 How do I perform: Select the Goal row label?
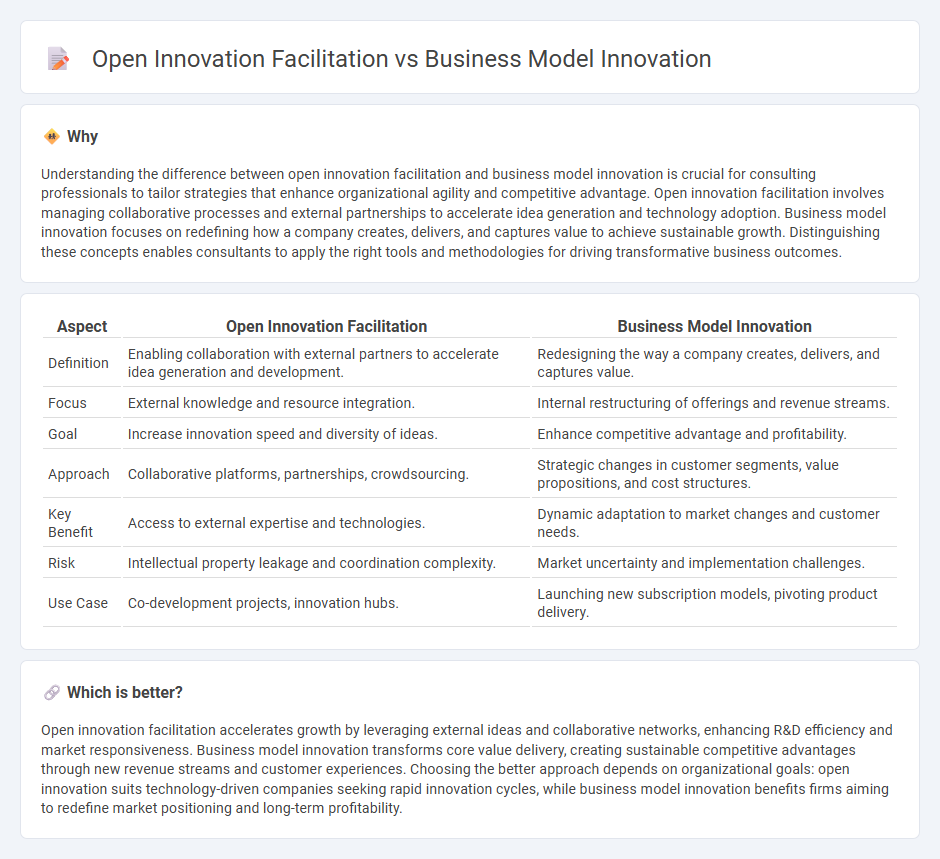[x=62, y=435]
